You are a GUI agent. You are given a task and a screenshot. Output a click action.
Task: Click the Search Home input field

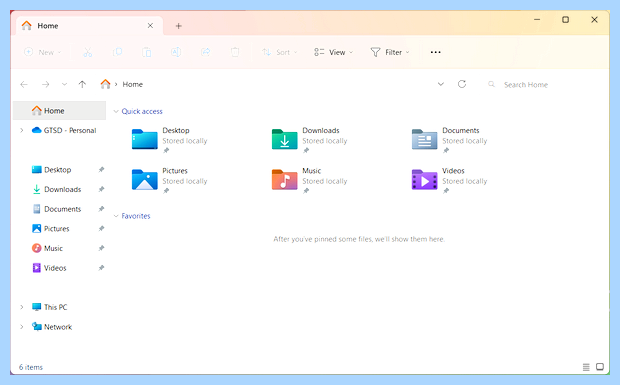coord(545,84)
